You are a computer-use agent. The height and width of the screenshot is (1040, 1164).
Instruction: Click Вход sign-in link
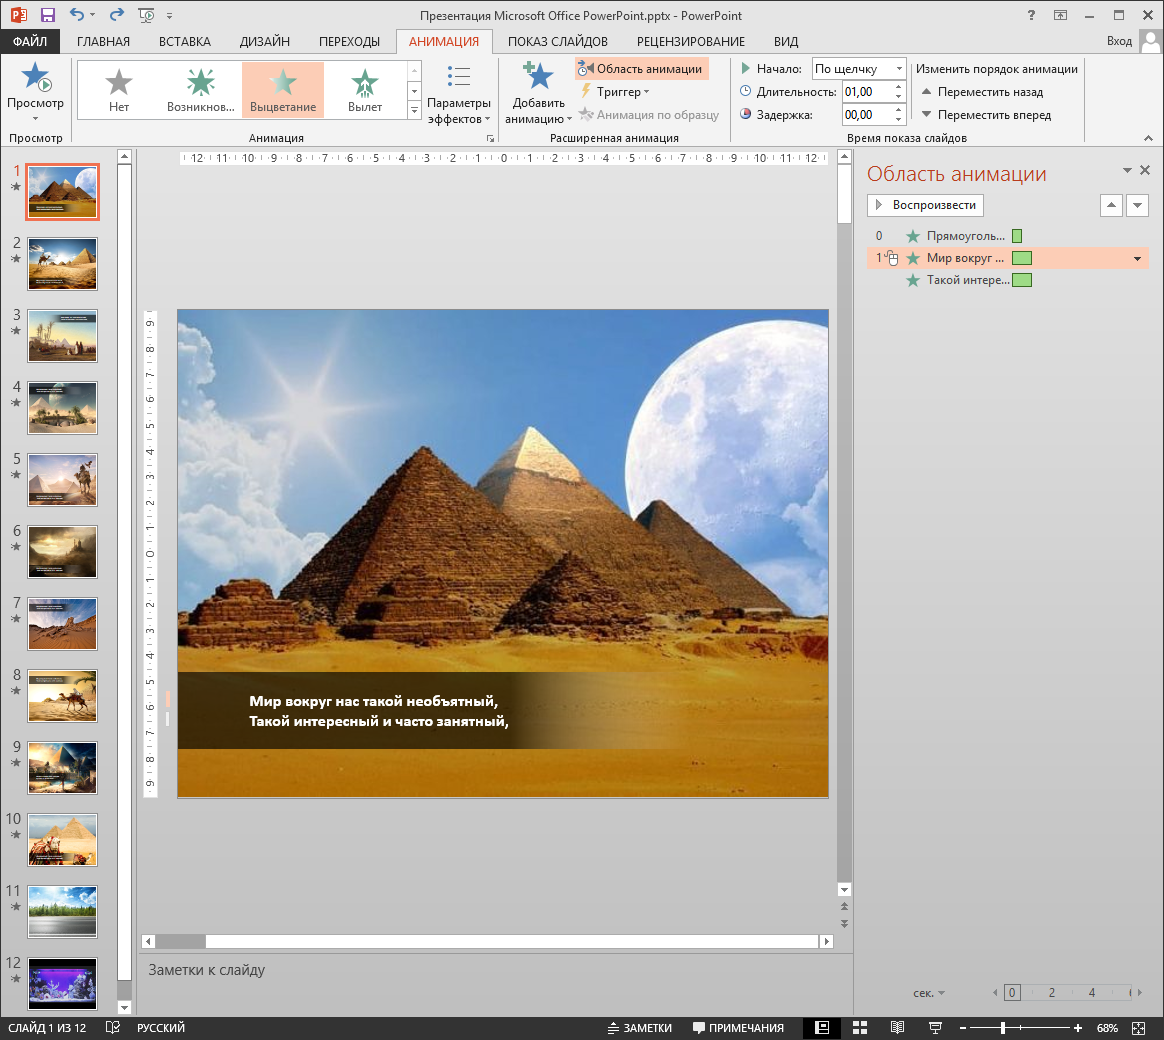(x=1119, y=41)
